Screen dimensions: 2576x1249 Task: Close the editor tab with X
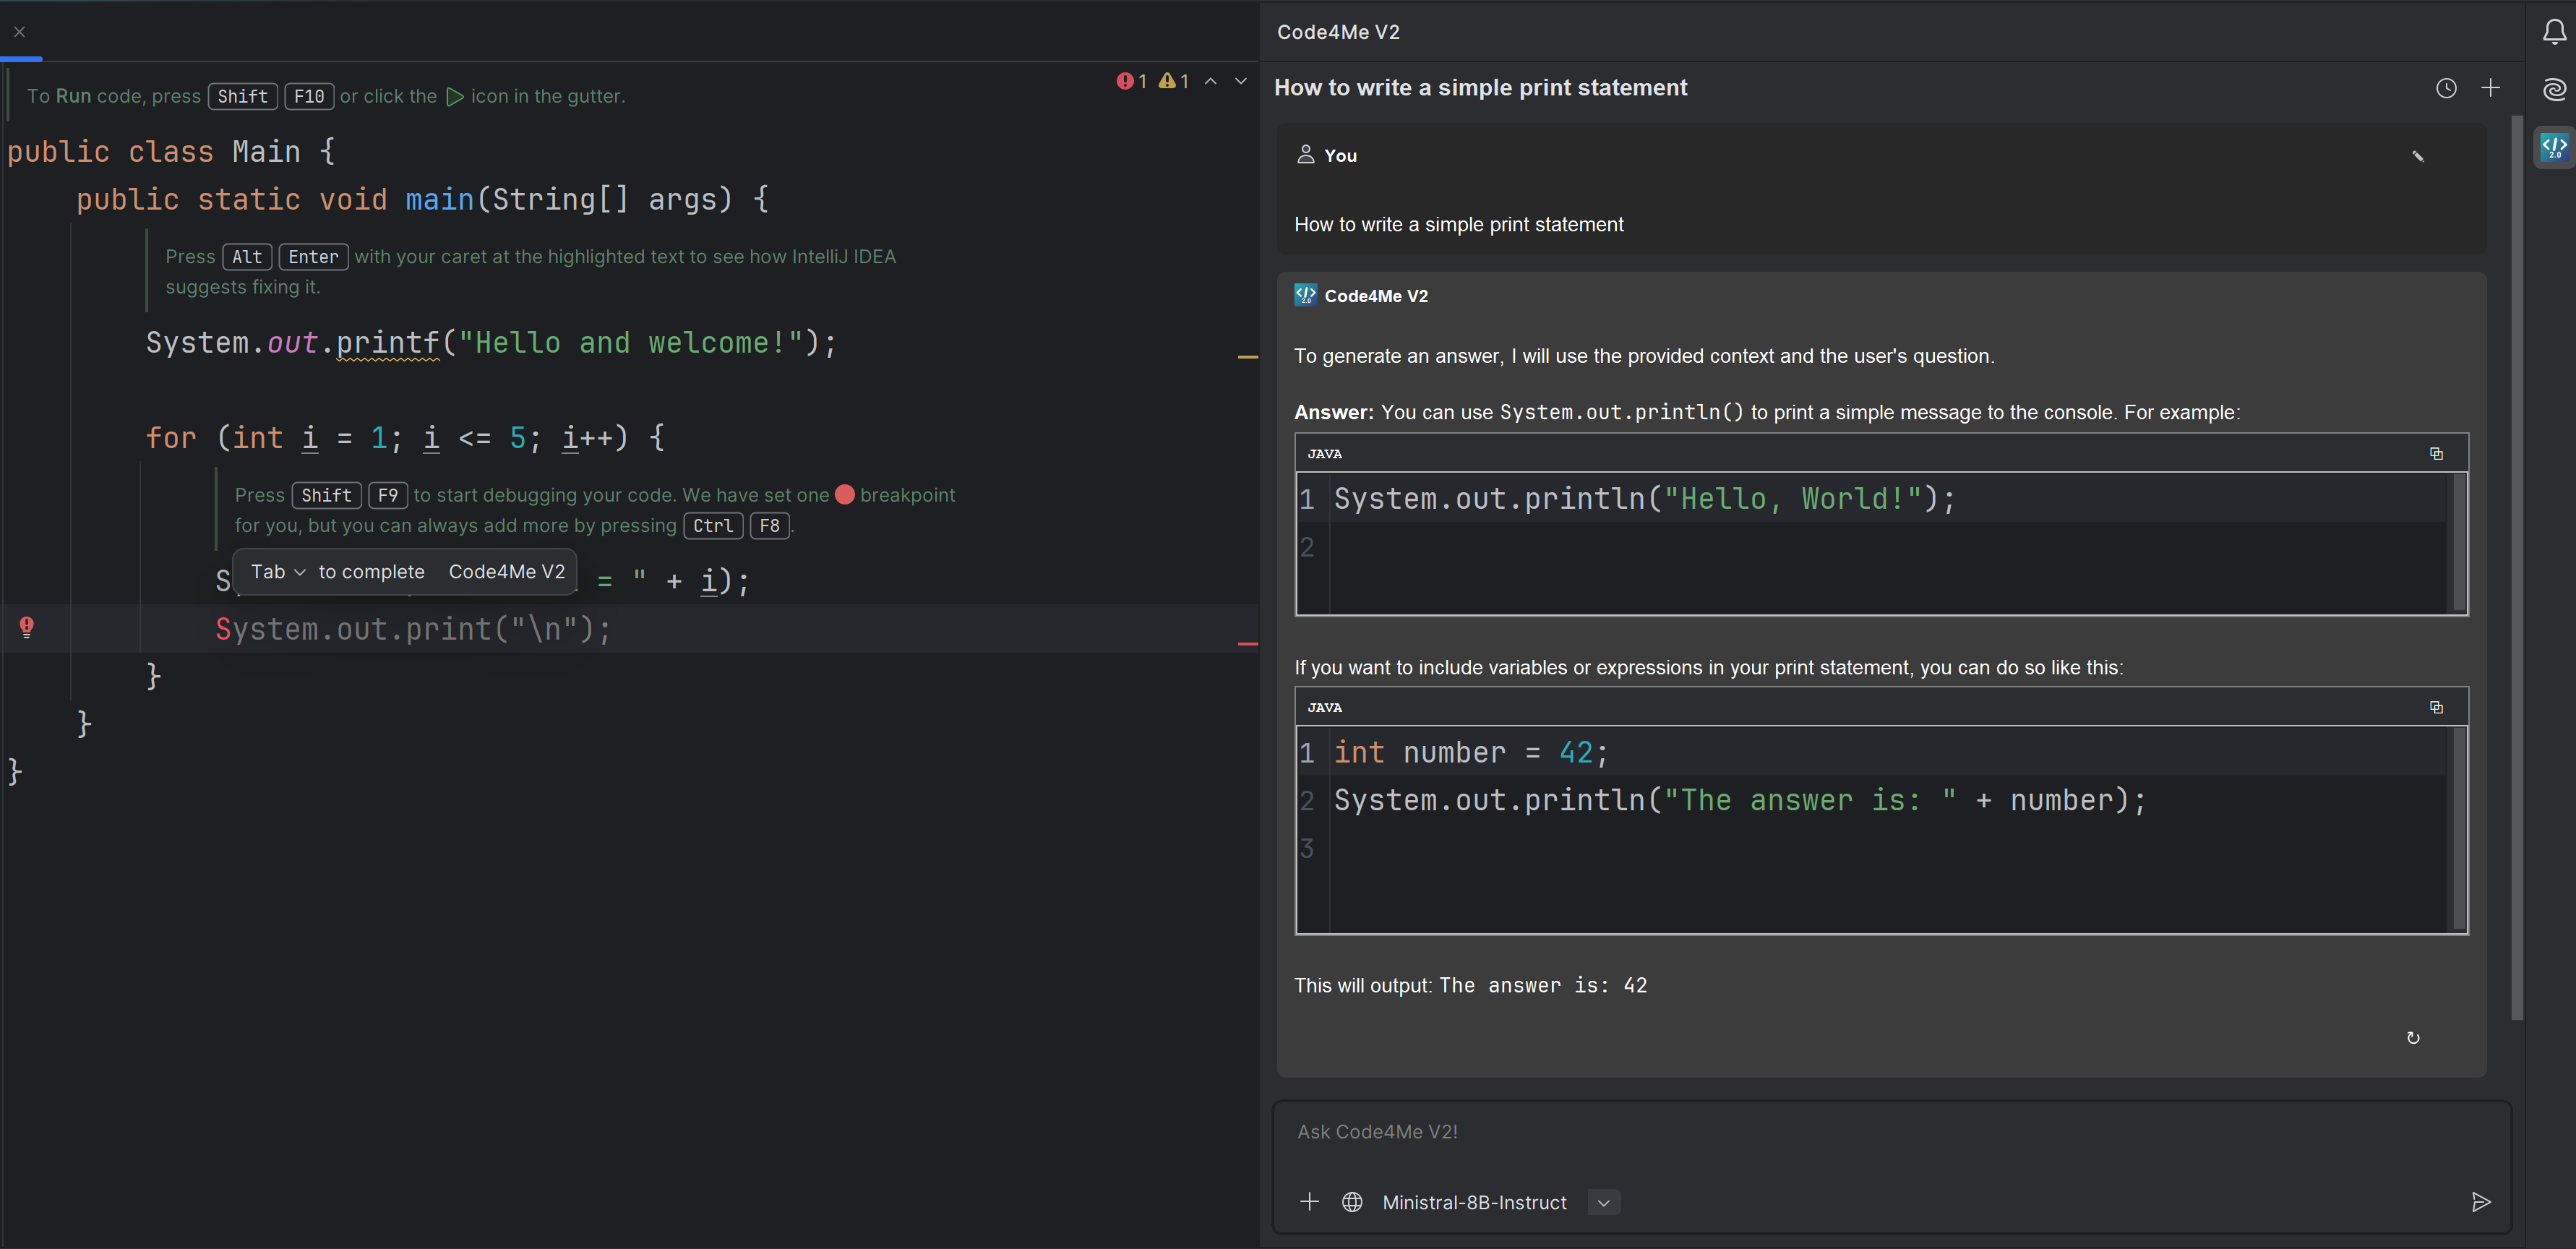pos(19,32)
